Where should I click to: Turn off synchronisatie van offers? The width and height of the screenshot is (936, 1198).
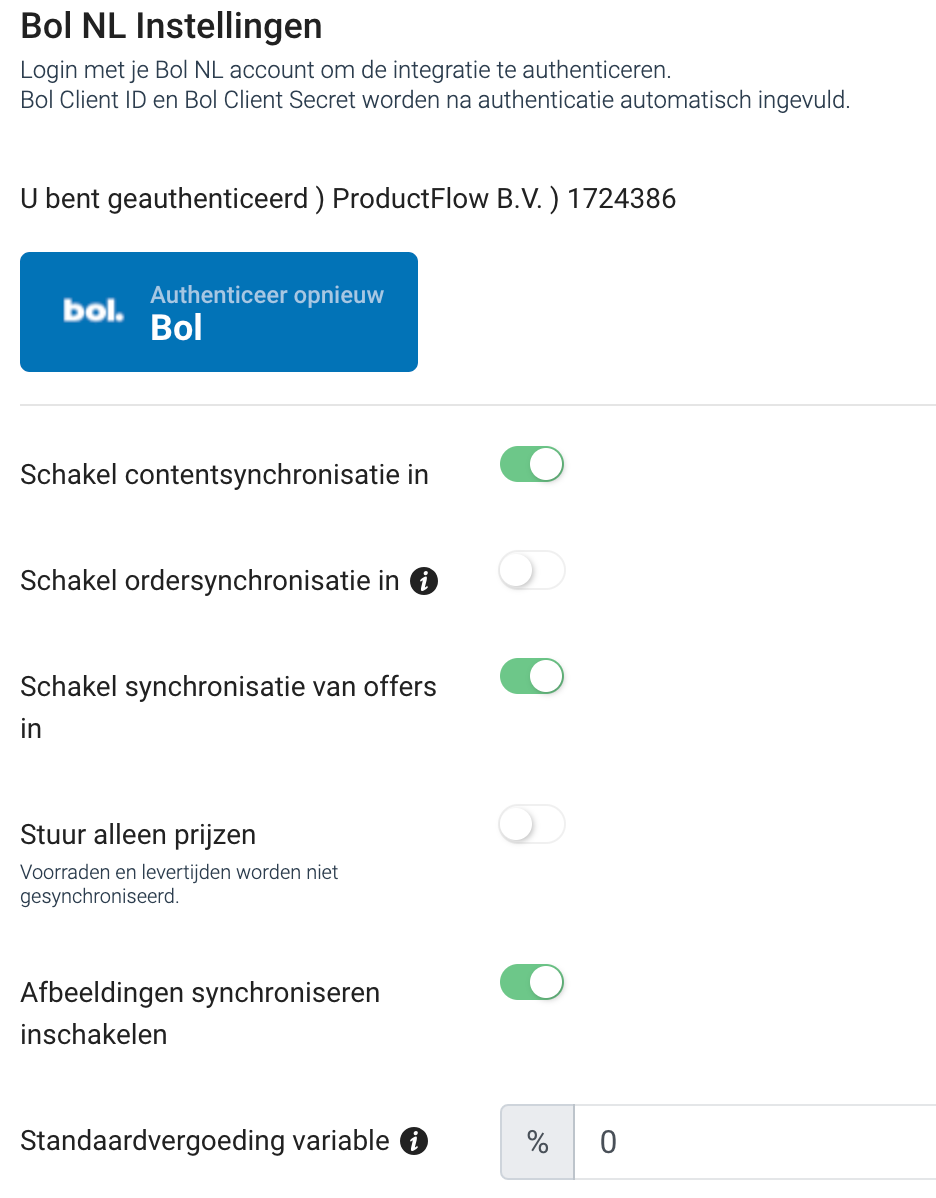(x=531, y=676)
